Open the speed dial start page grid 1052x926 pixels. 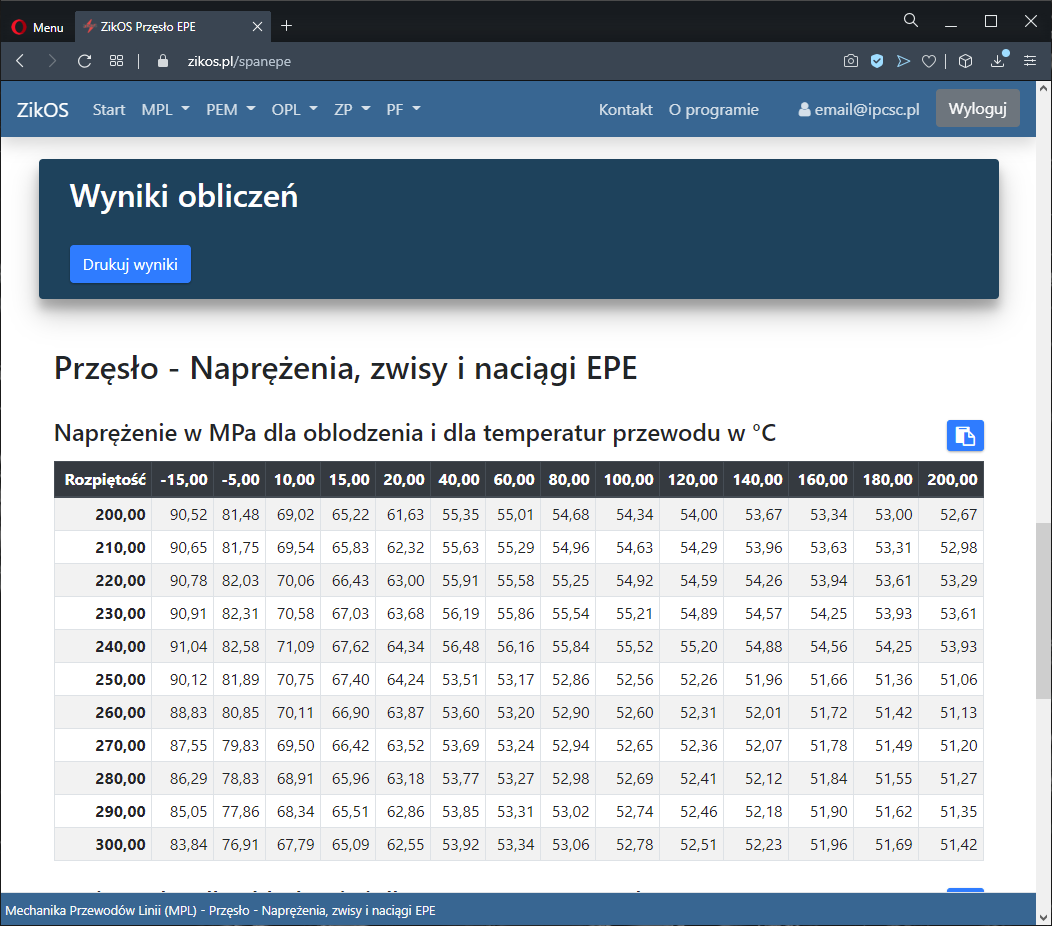117,61
